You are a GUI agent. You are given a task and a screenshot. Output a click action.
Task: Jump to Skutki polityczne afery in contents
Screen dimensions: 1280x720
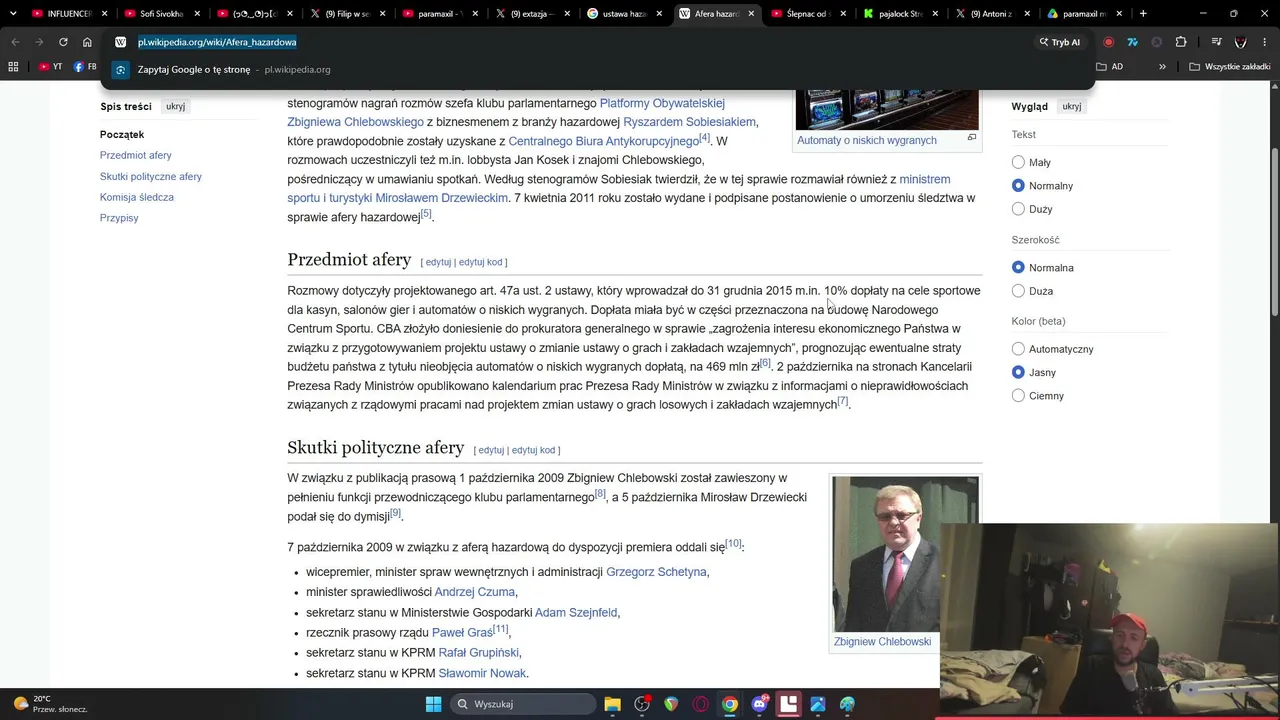(x=151, y=176)
